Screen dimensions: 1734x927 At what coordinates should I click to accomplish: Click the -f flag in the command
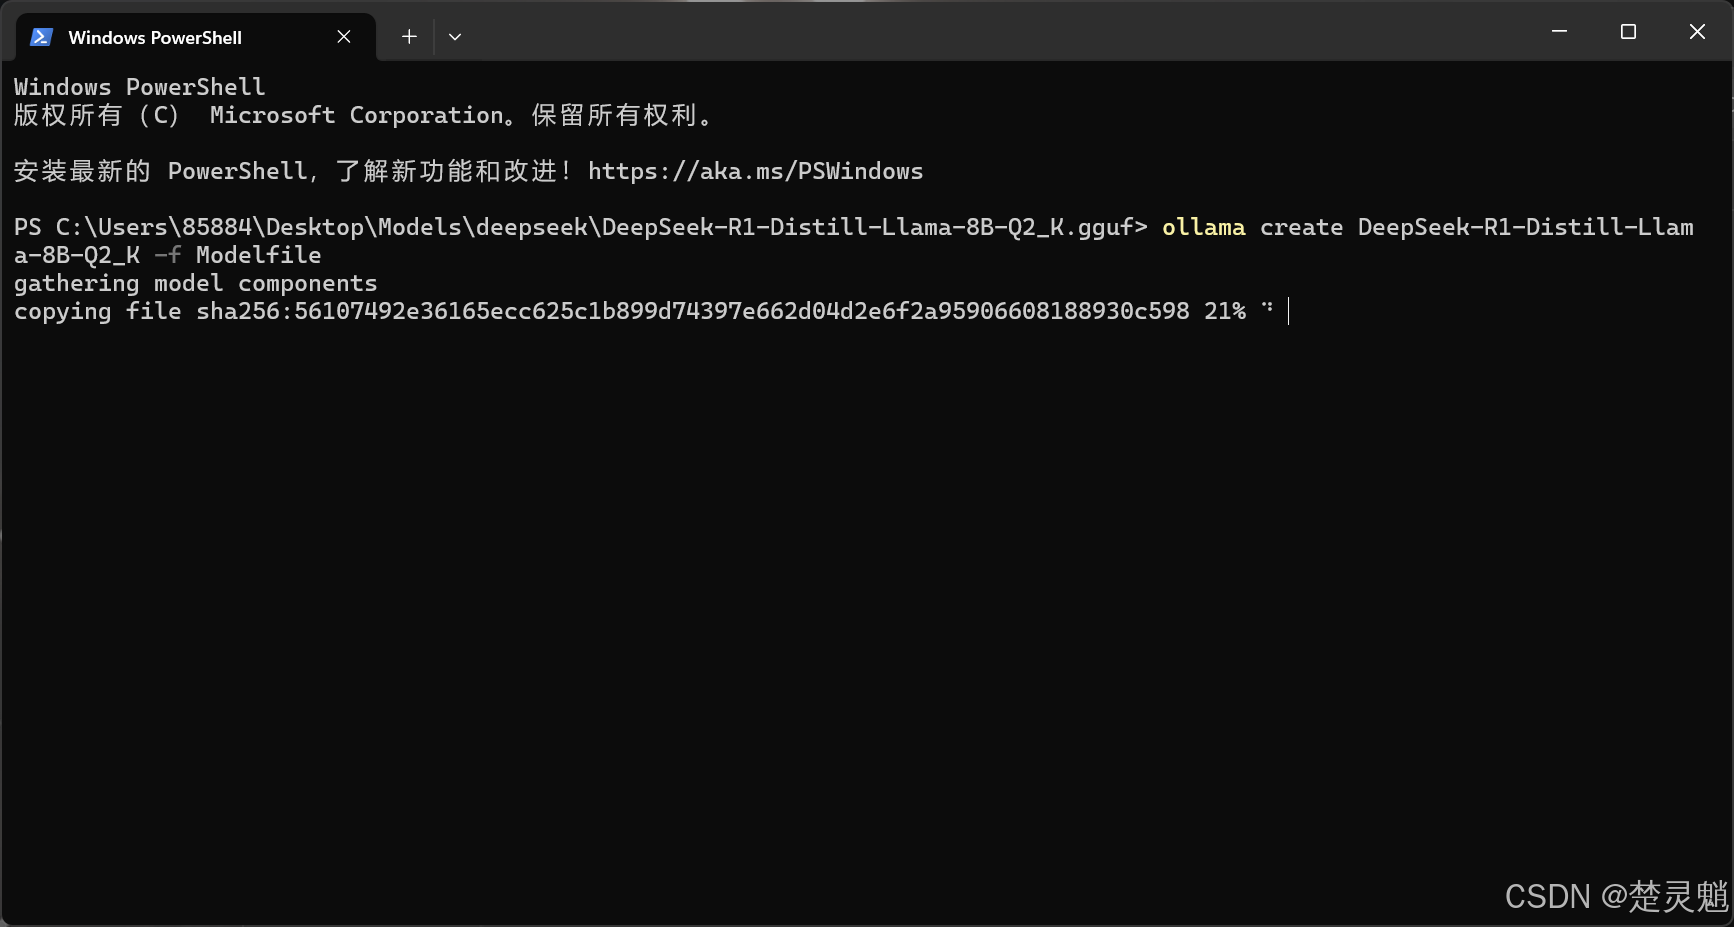click(168, 255)
